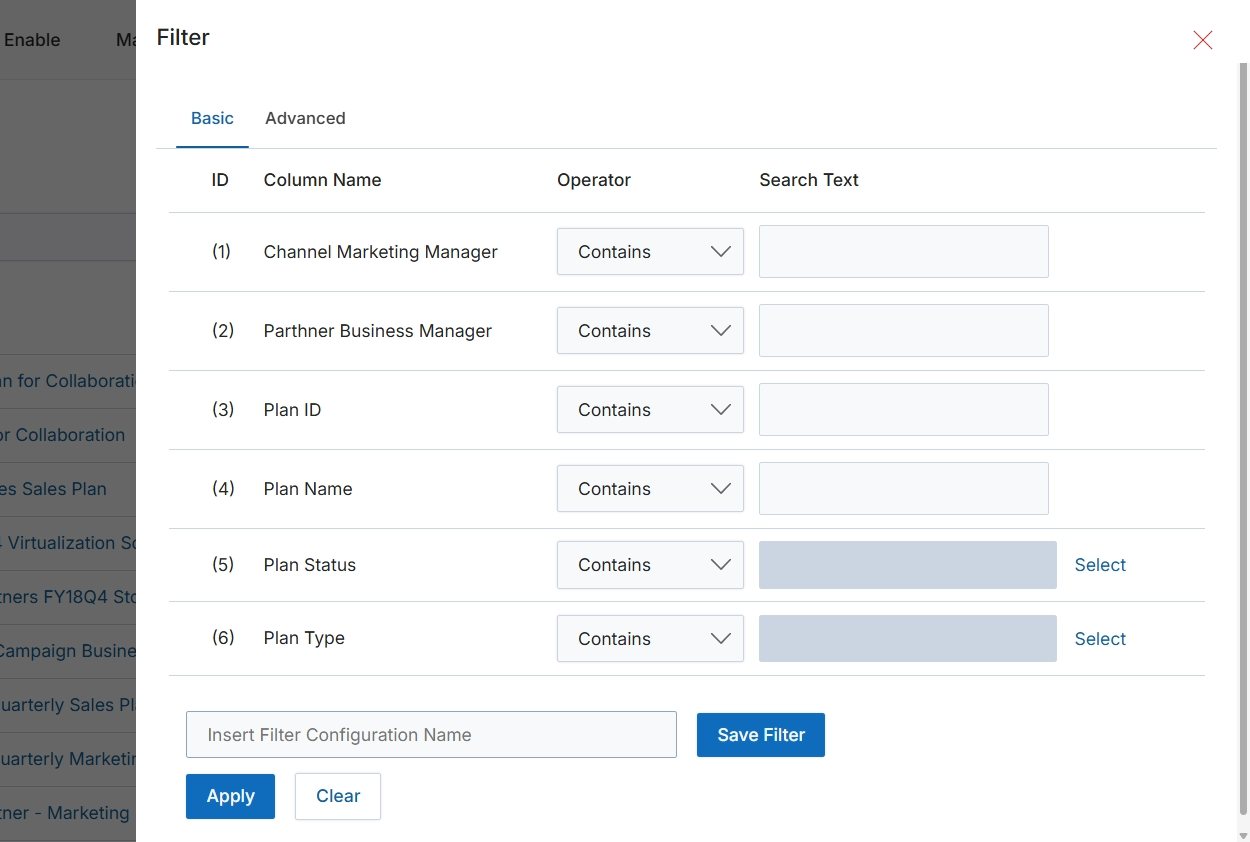Screen dimensions: 1250x842
Task: Open the Advanced filter tab
Action: tap(305, 118)
